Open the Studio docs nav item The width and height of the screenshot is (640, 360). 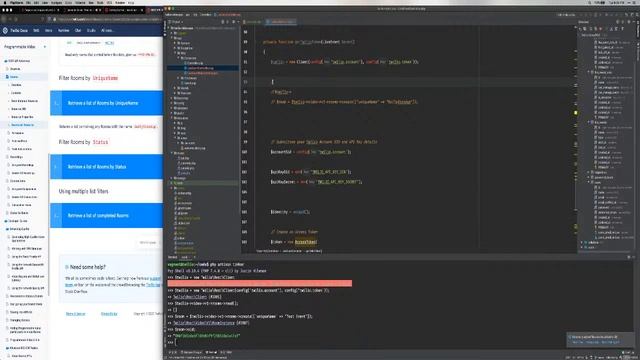[x=91, y=31]
